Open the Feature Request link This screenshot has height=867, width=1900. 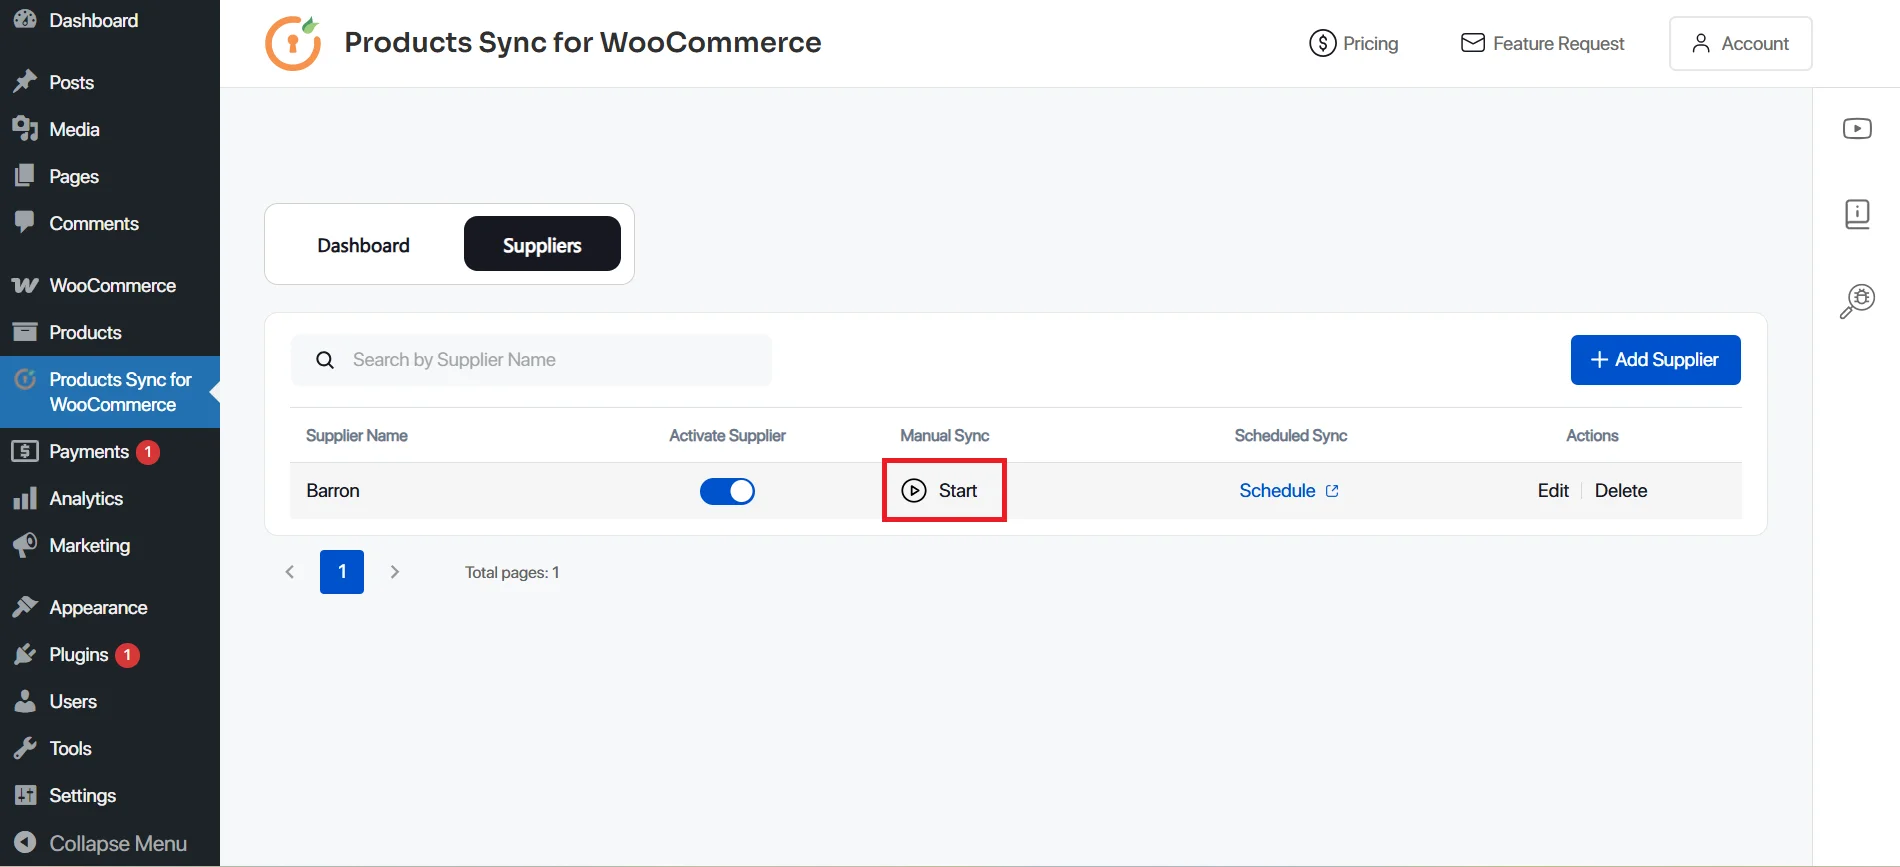pos(1542,43)
